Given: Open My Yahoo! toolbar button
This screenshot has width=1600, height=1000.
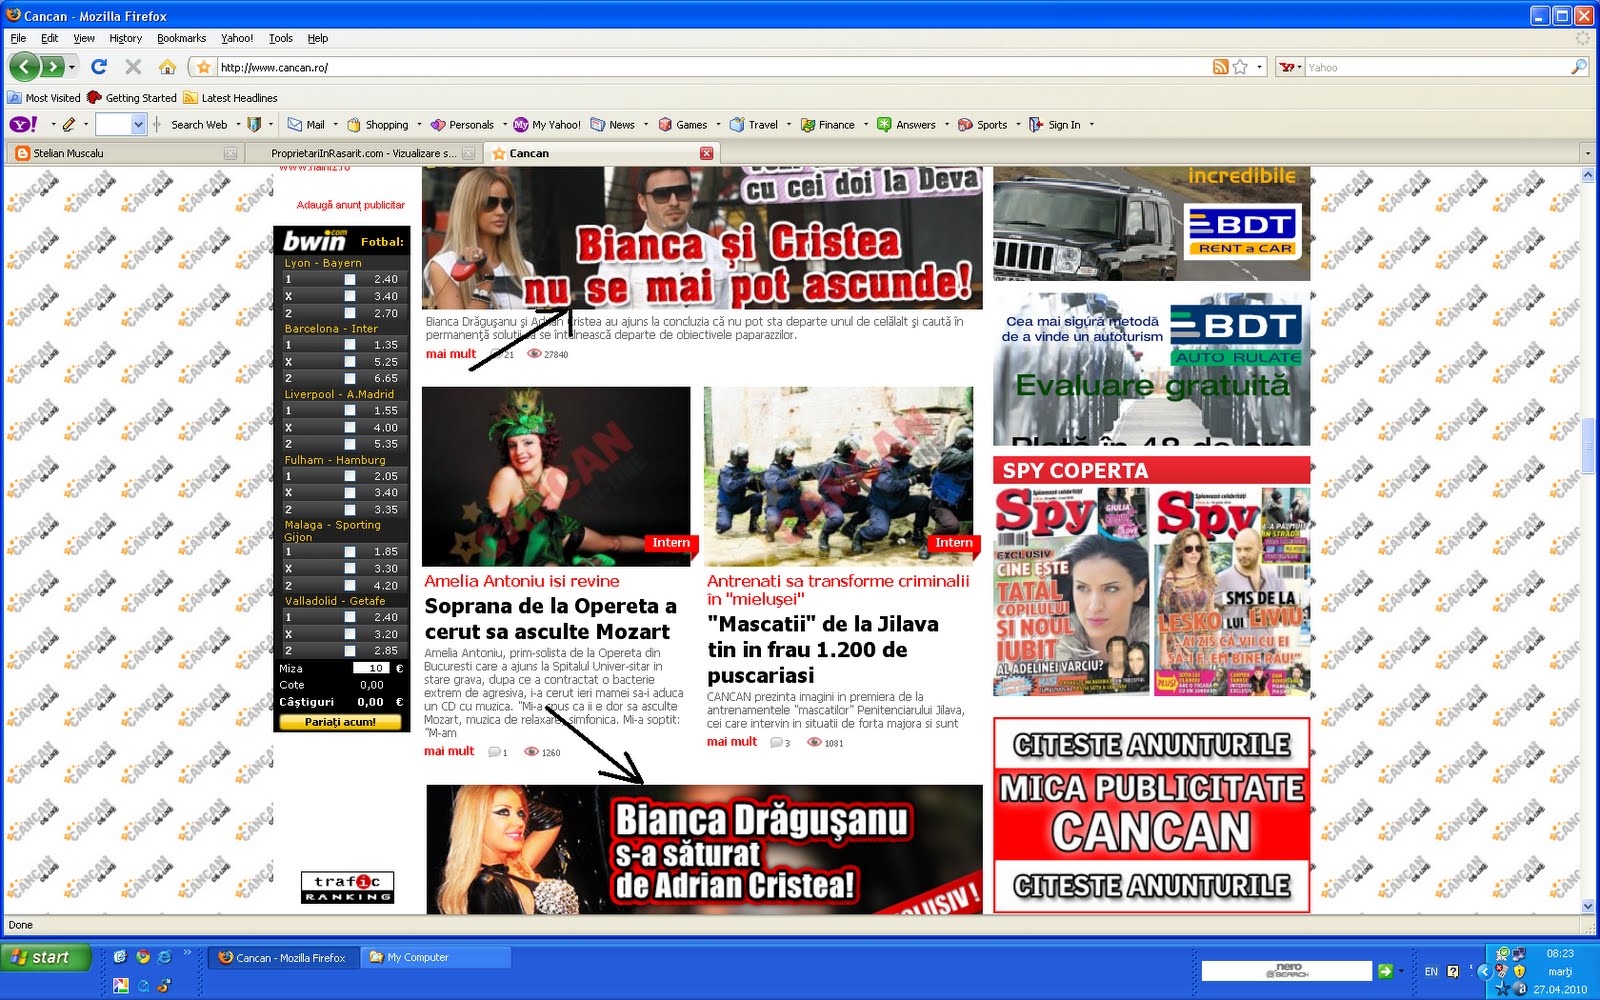Looking at the screenshot, I should pos(547,125).
